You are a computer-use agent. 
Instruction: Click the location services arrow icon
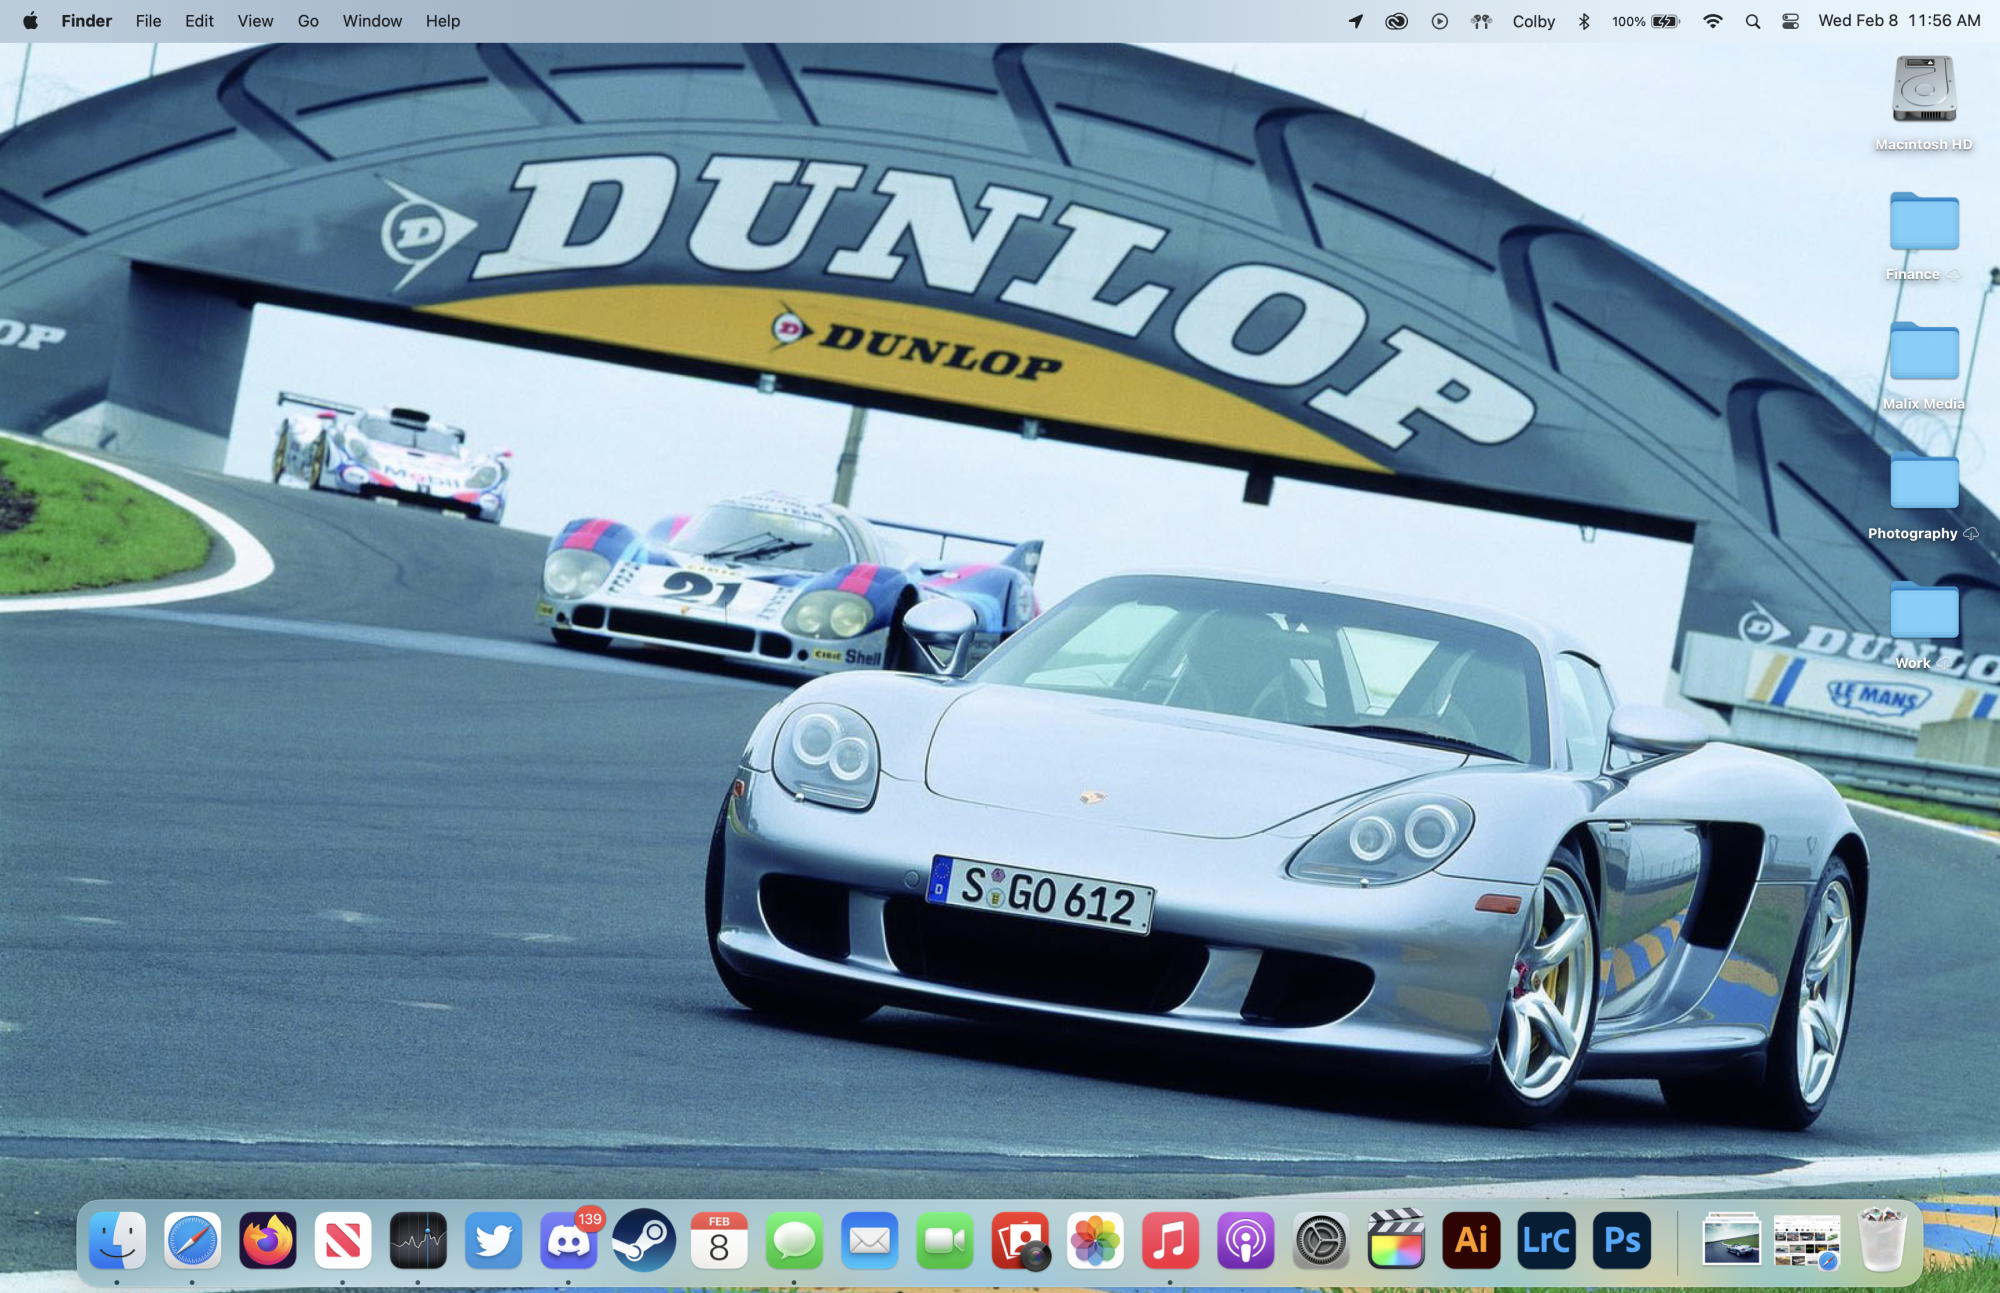(x=1356, y=21)
